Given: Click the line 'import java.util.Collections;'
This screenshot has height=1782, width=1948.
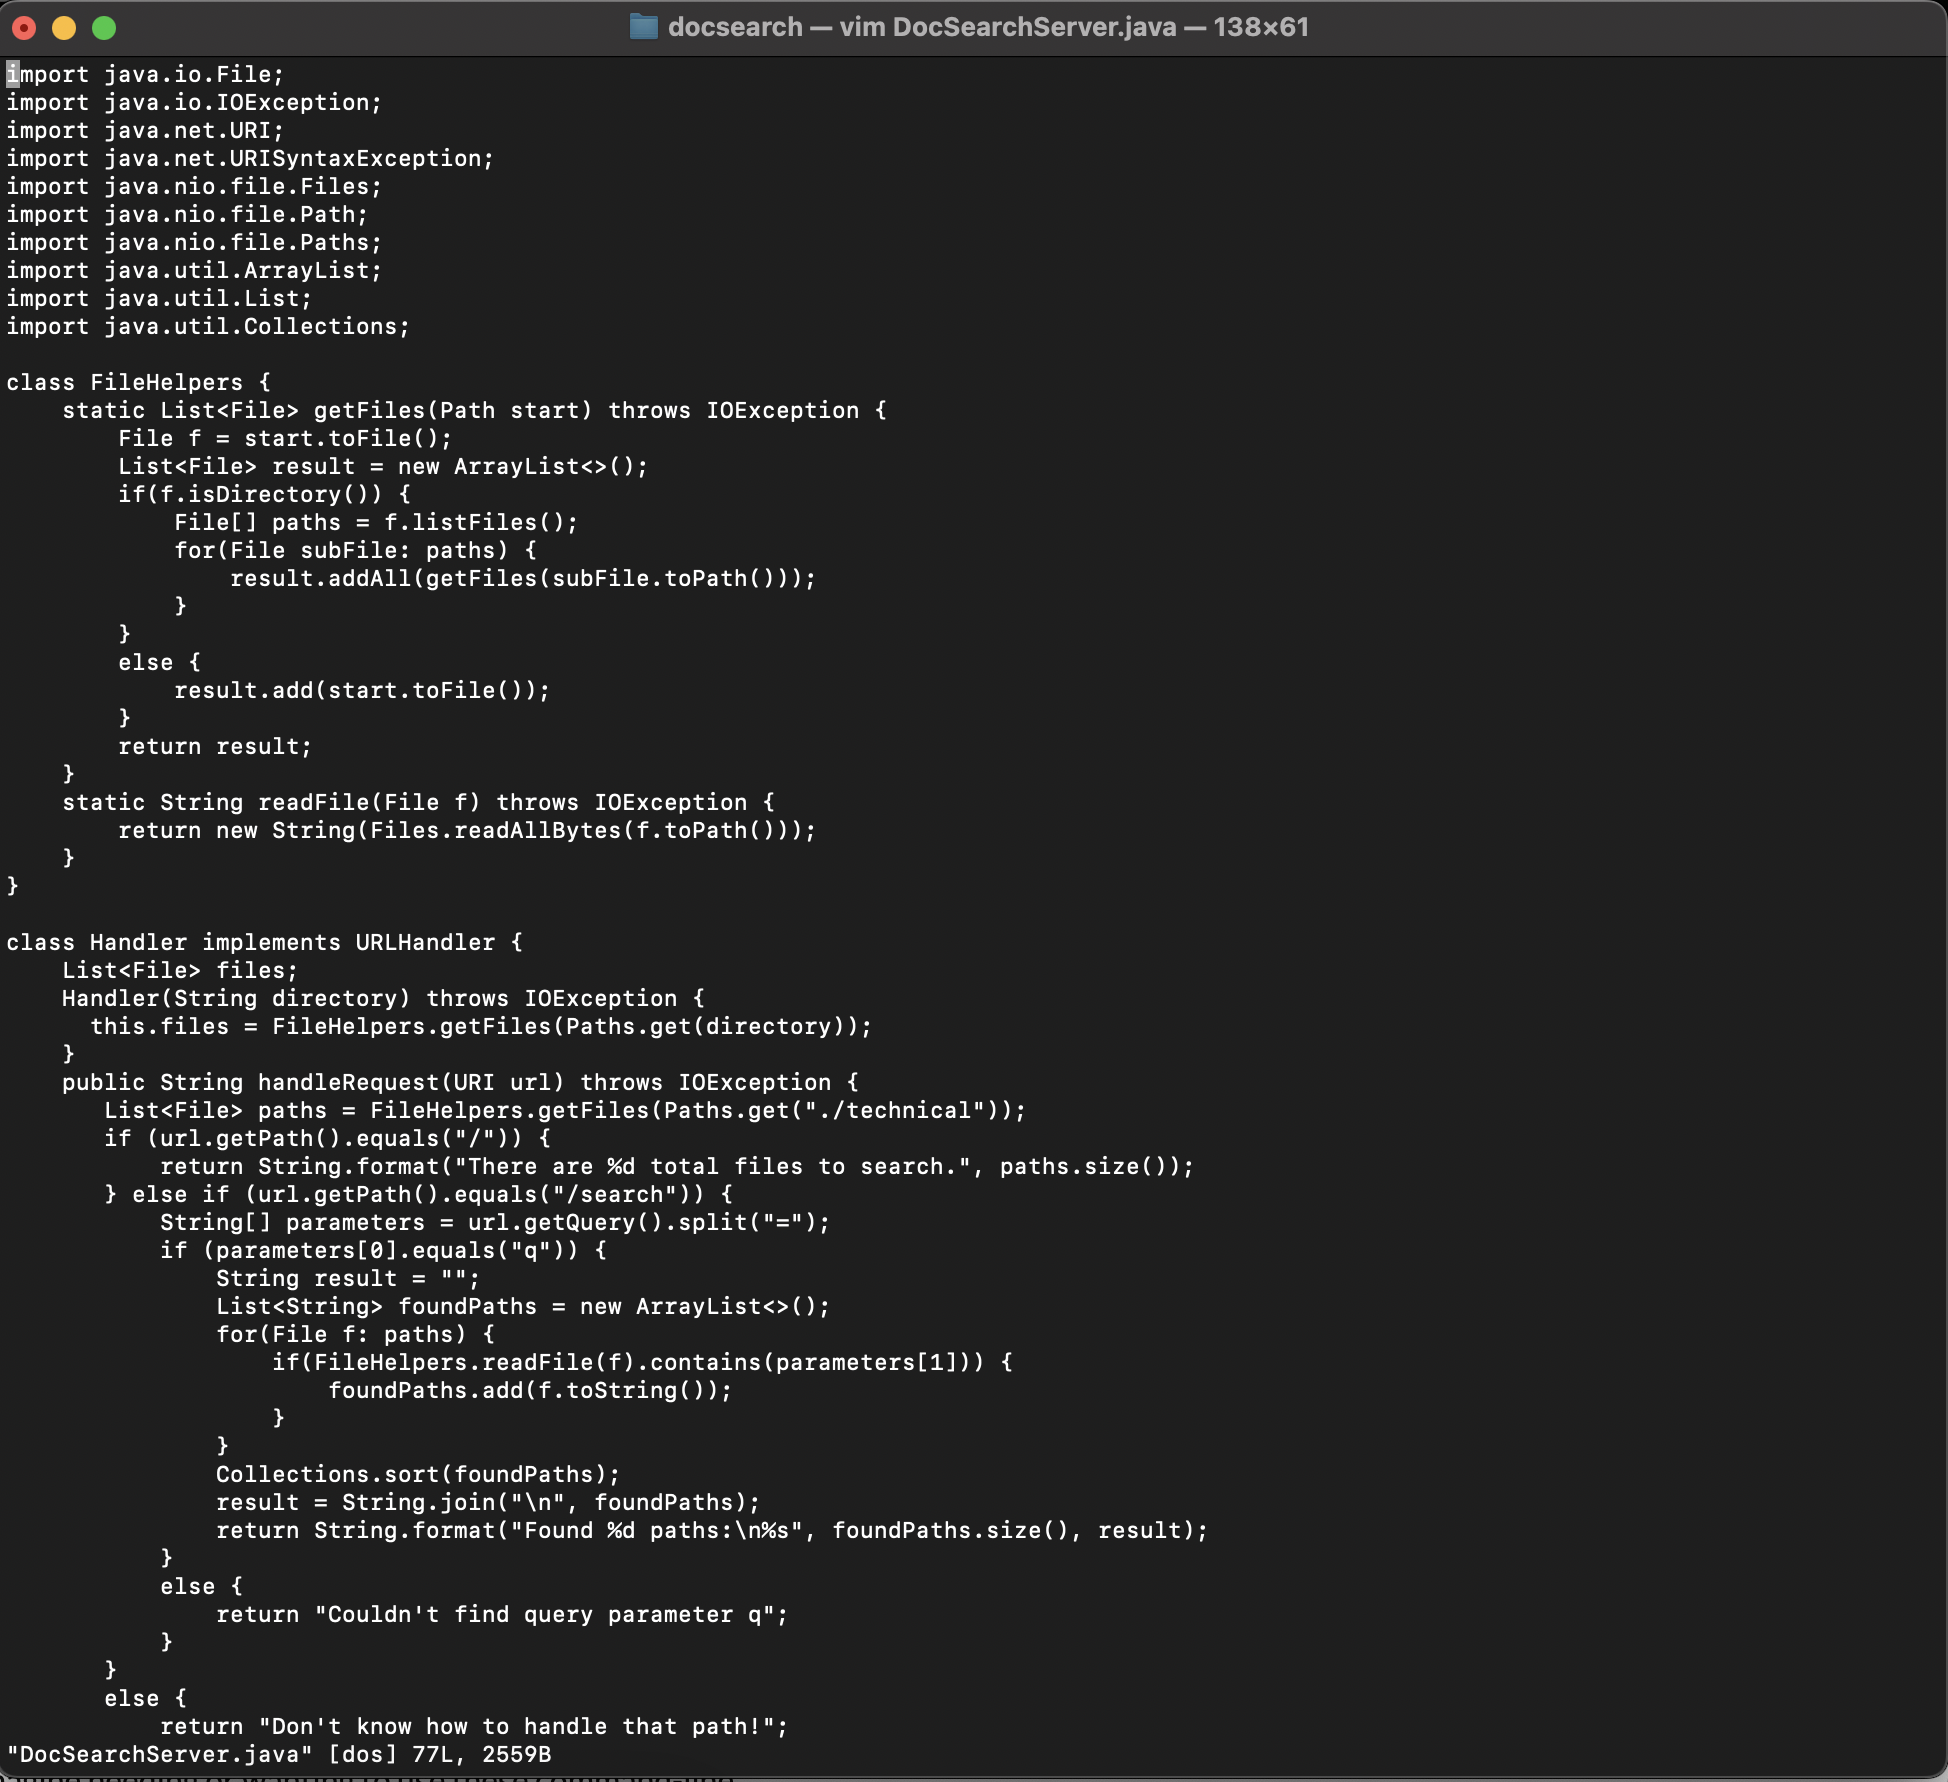Looking at the screenshot, I should point(209,327).
